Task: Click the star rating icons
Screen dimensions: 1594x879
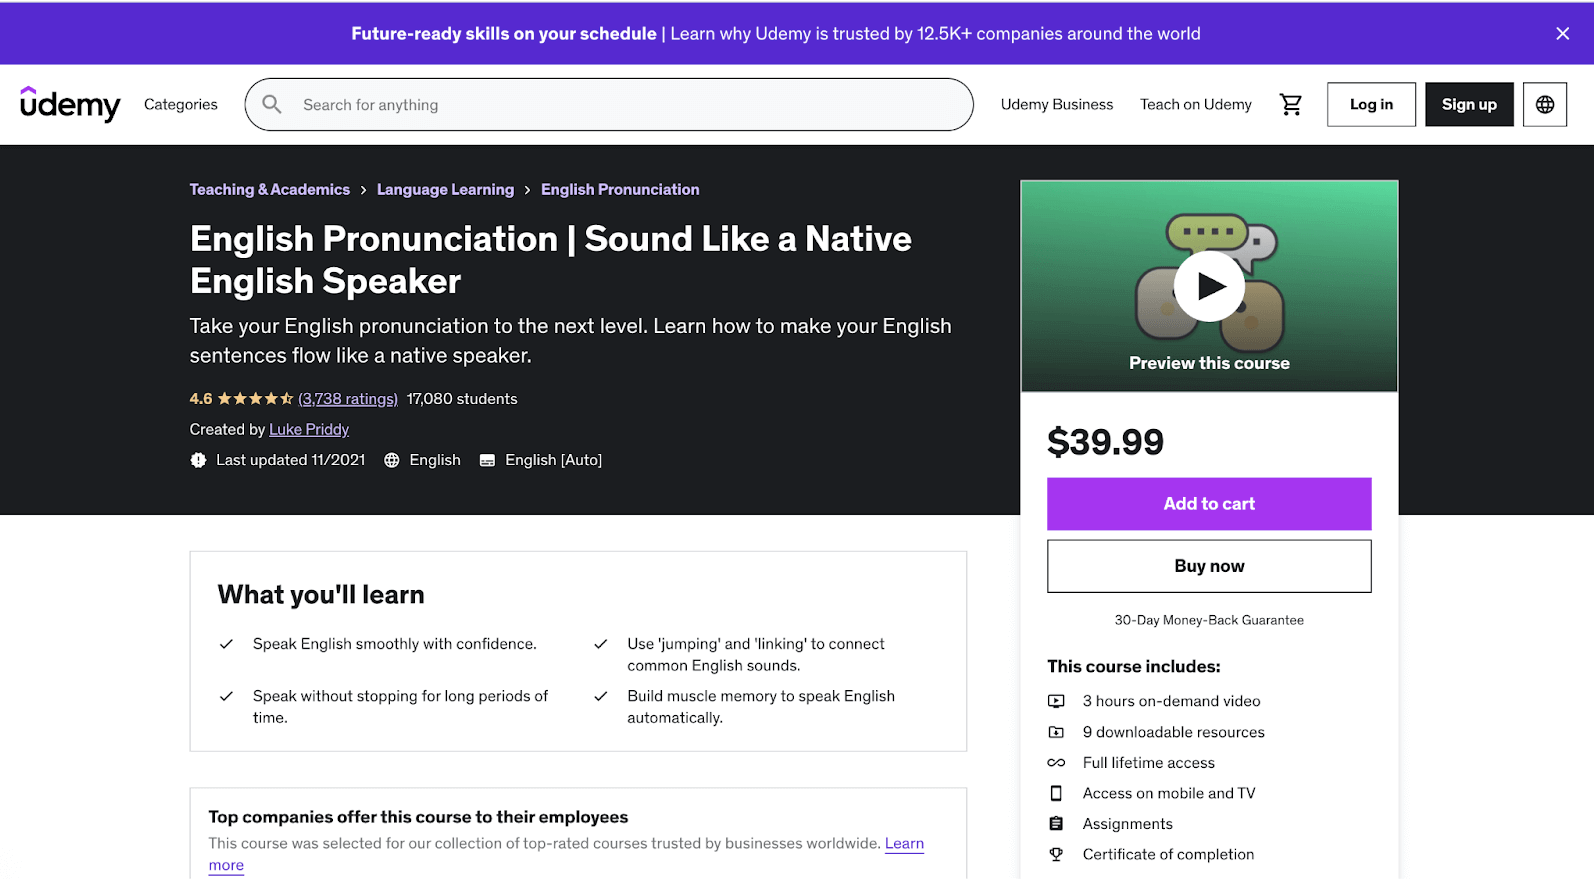Action: pyautogui.click(x=255, y=399)
